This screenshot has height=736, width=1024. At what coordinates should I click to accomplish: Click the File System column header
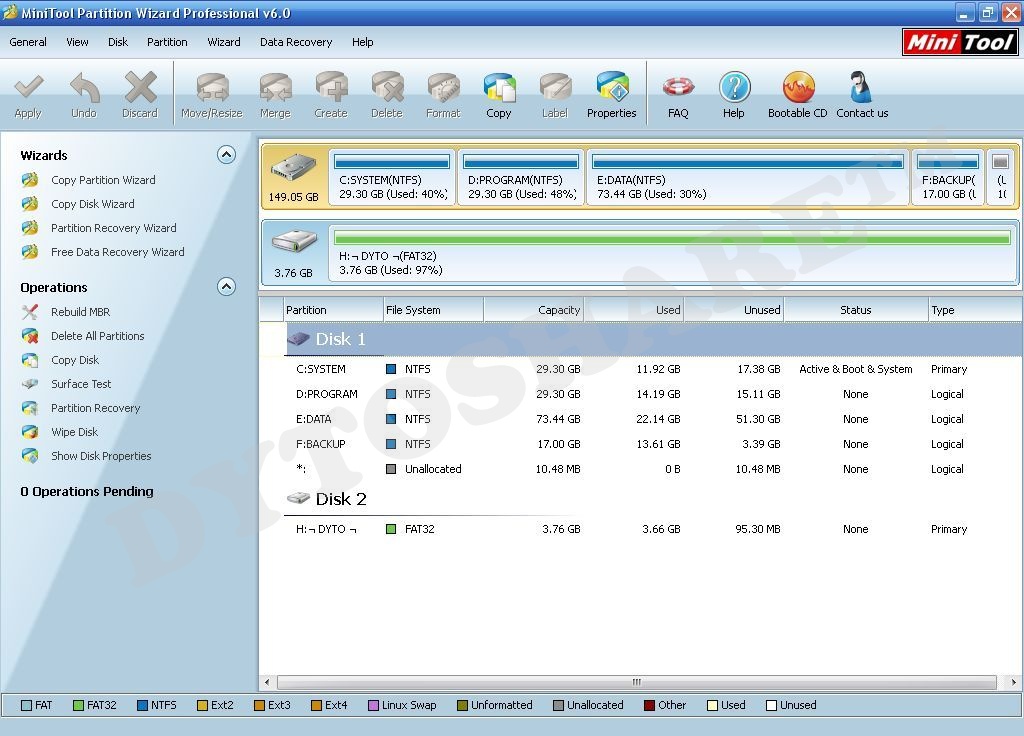click(x=434, y=310)
